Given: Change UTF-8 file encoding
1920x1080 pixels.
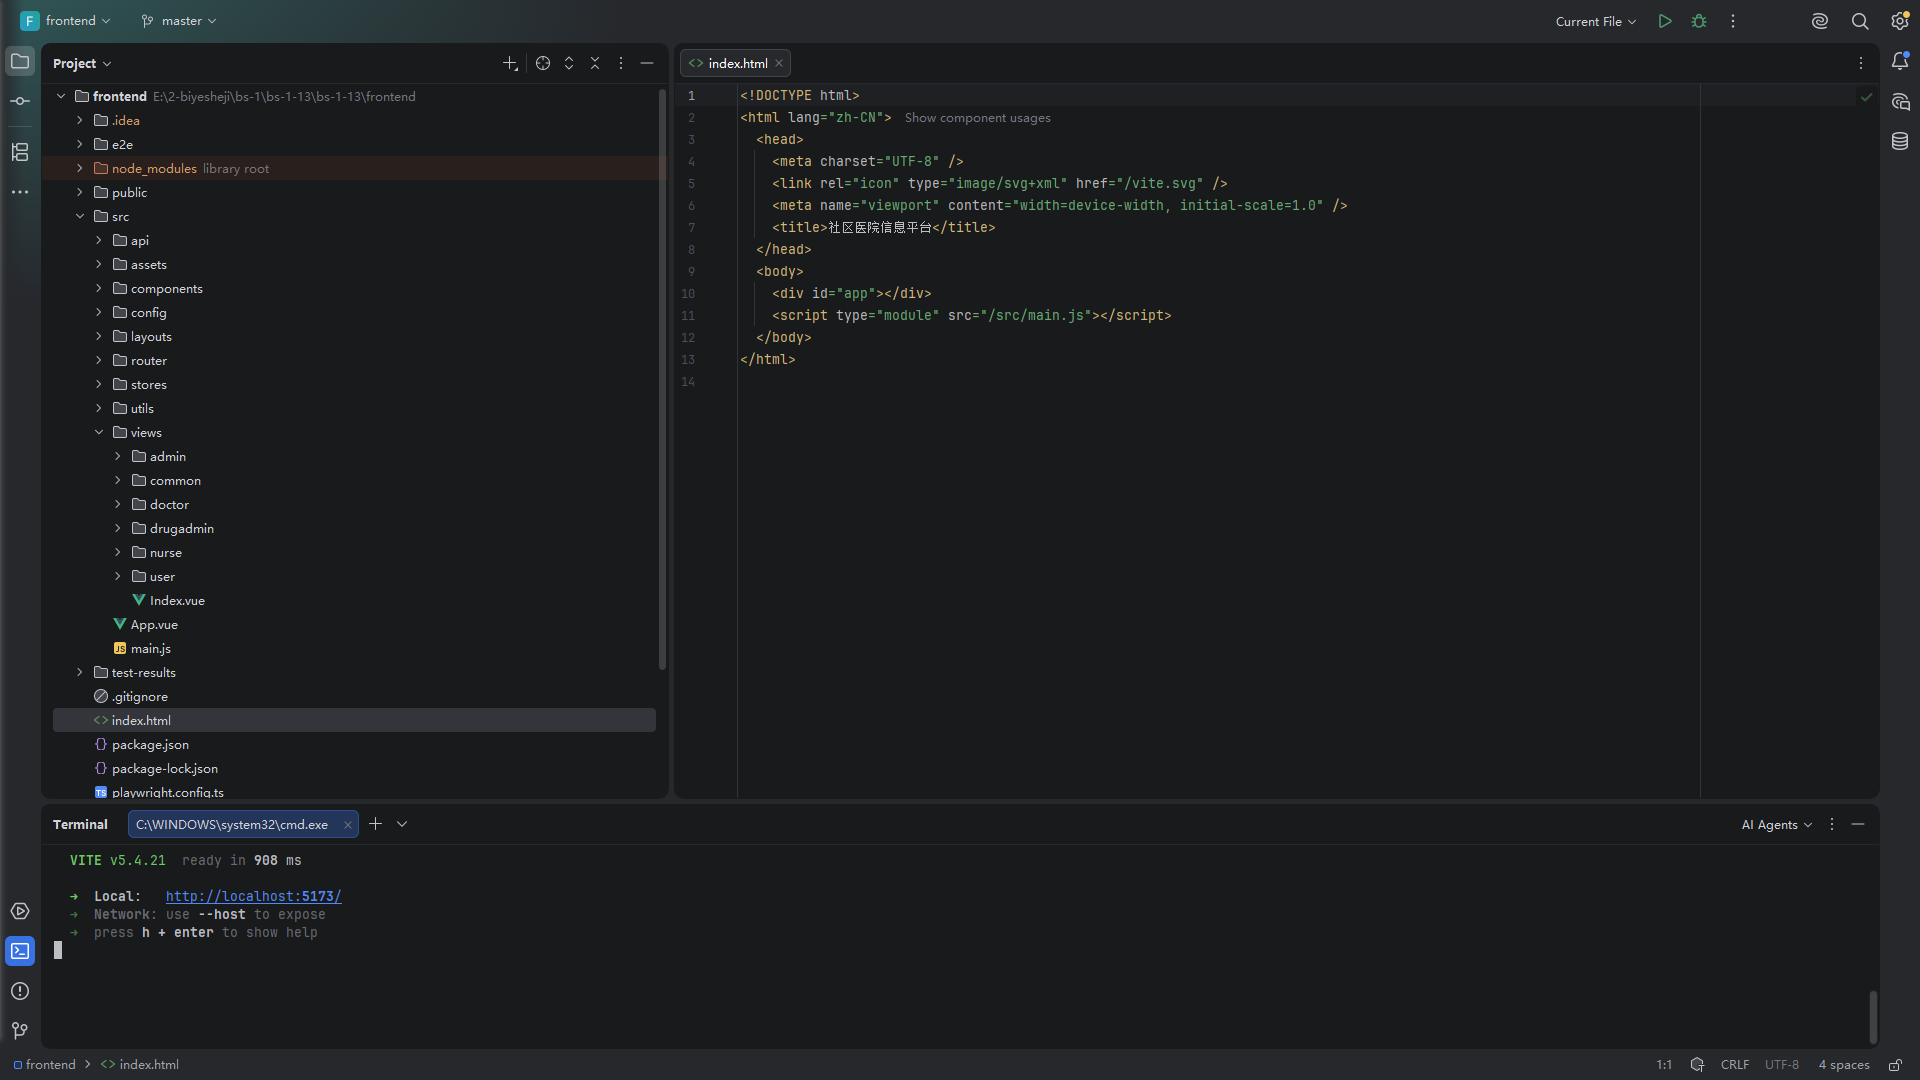Looking at the screenshot, I should coord(1782,1065).
